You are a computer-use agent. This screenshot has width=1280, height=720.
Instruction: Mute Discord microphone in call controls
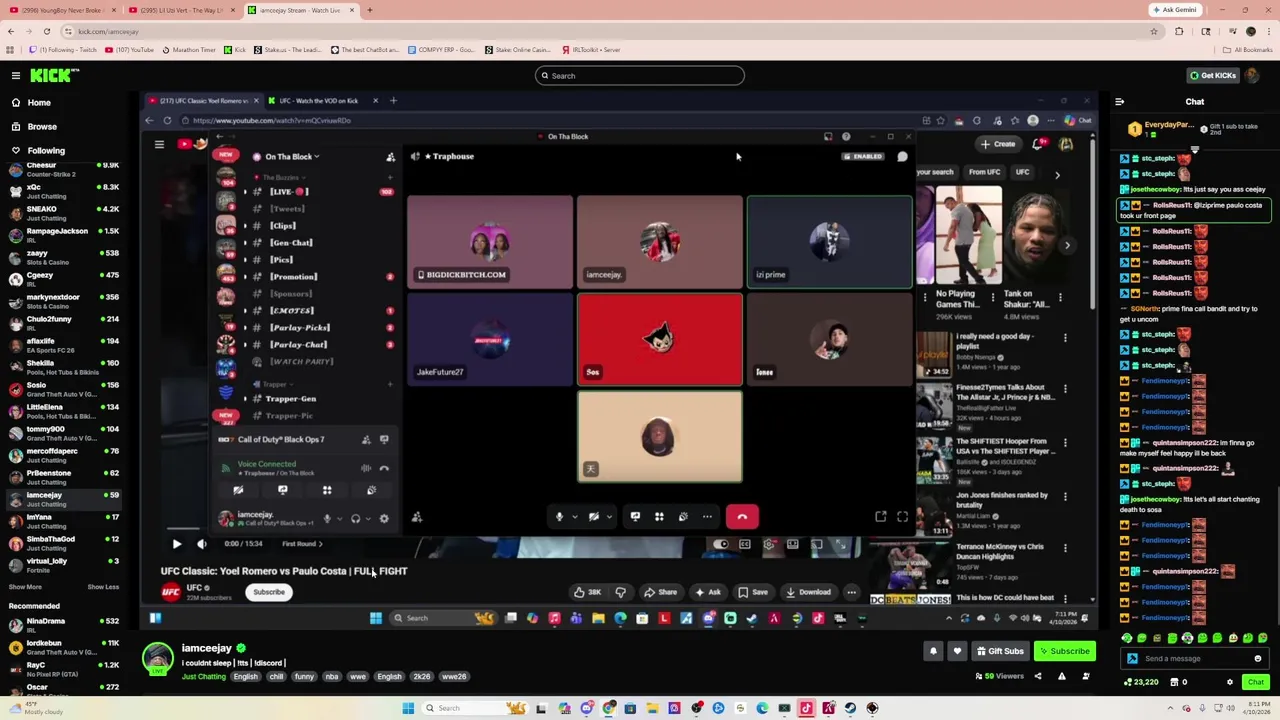(x=559, y=517)
